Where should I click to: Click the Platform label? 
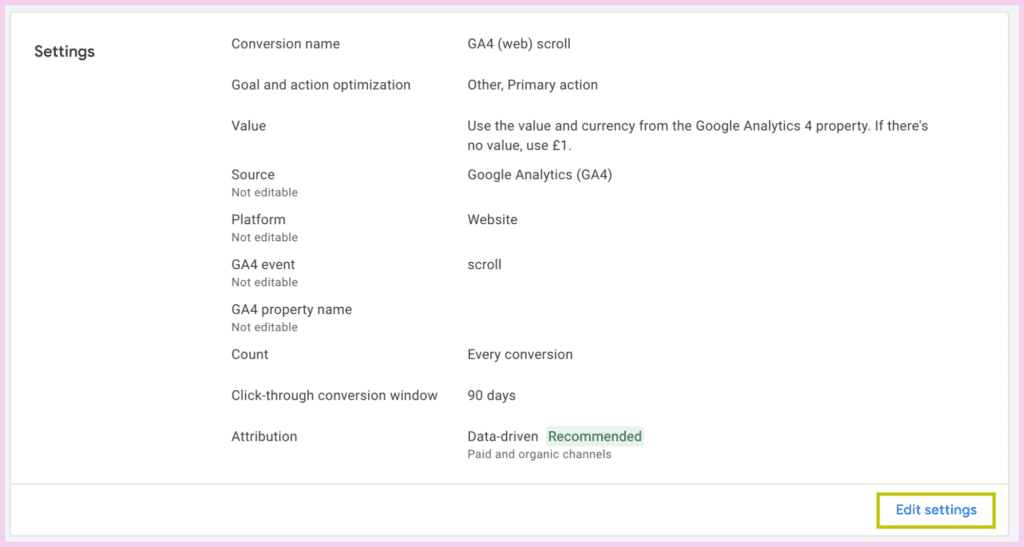[258, 220]
